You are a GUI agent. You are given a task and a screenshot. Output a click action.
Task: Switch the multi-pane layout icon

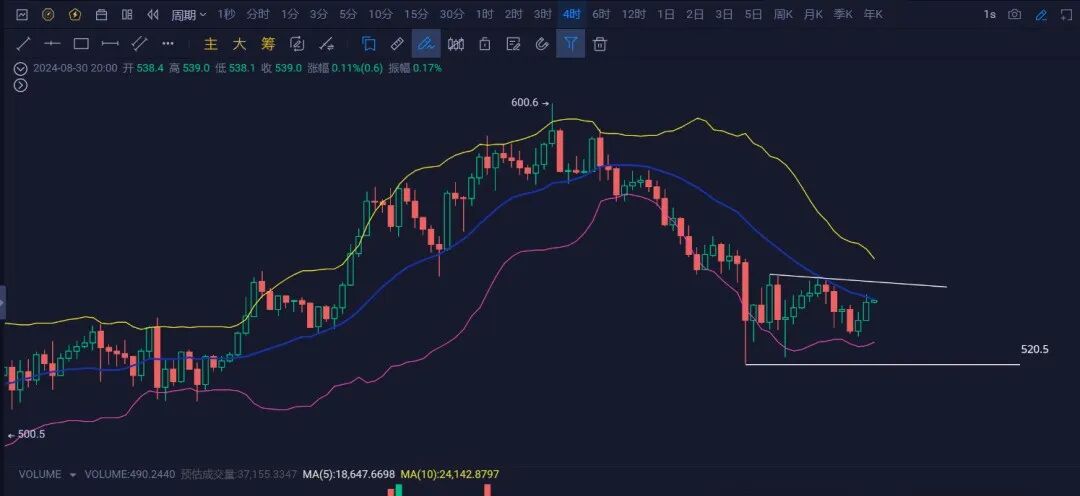click(127, 14)
